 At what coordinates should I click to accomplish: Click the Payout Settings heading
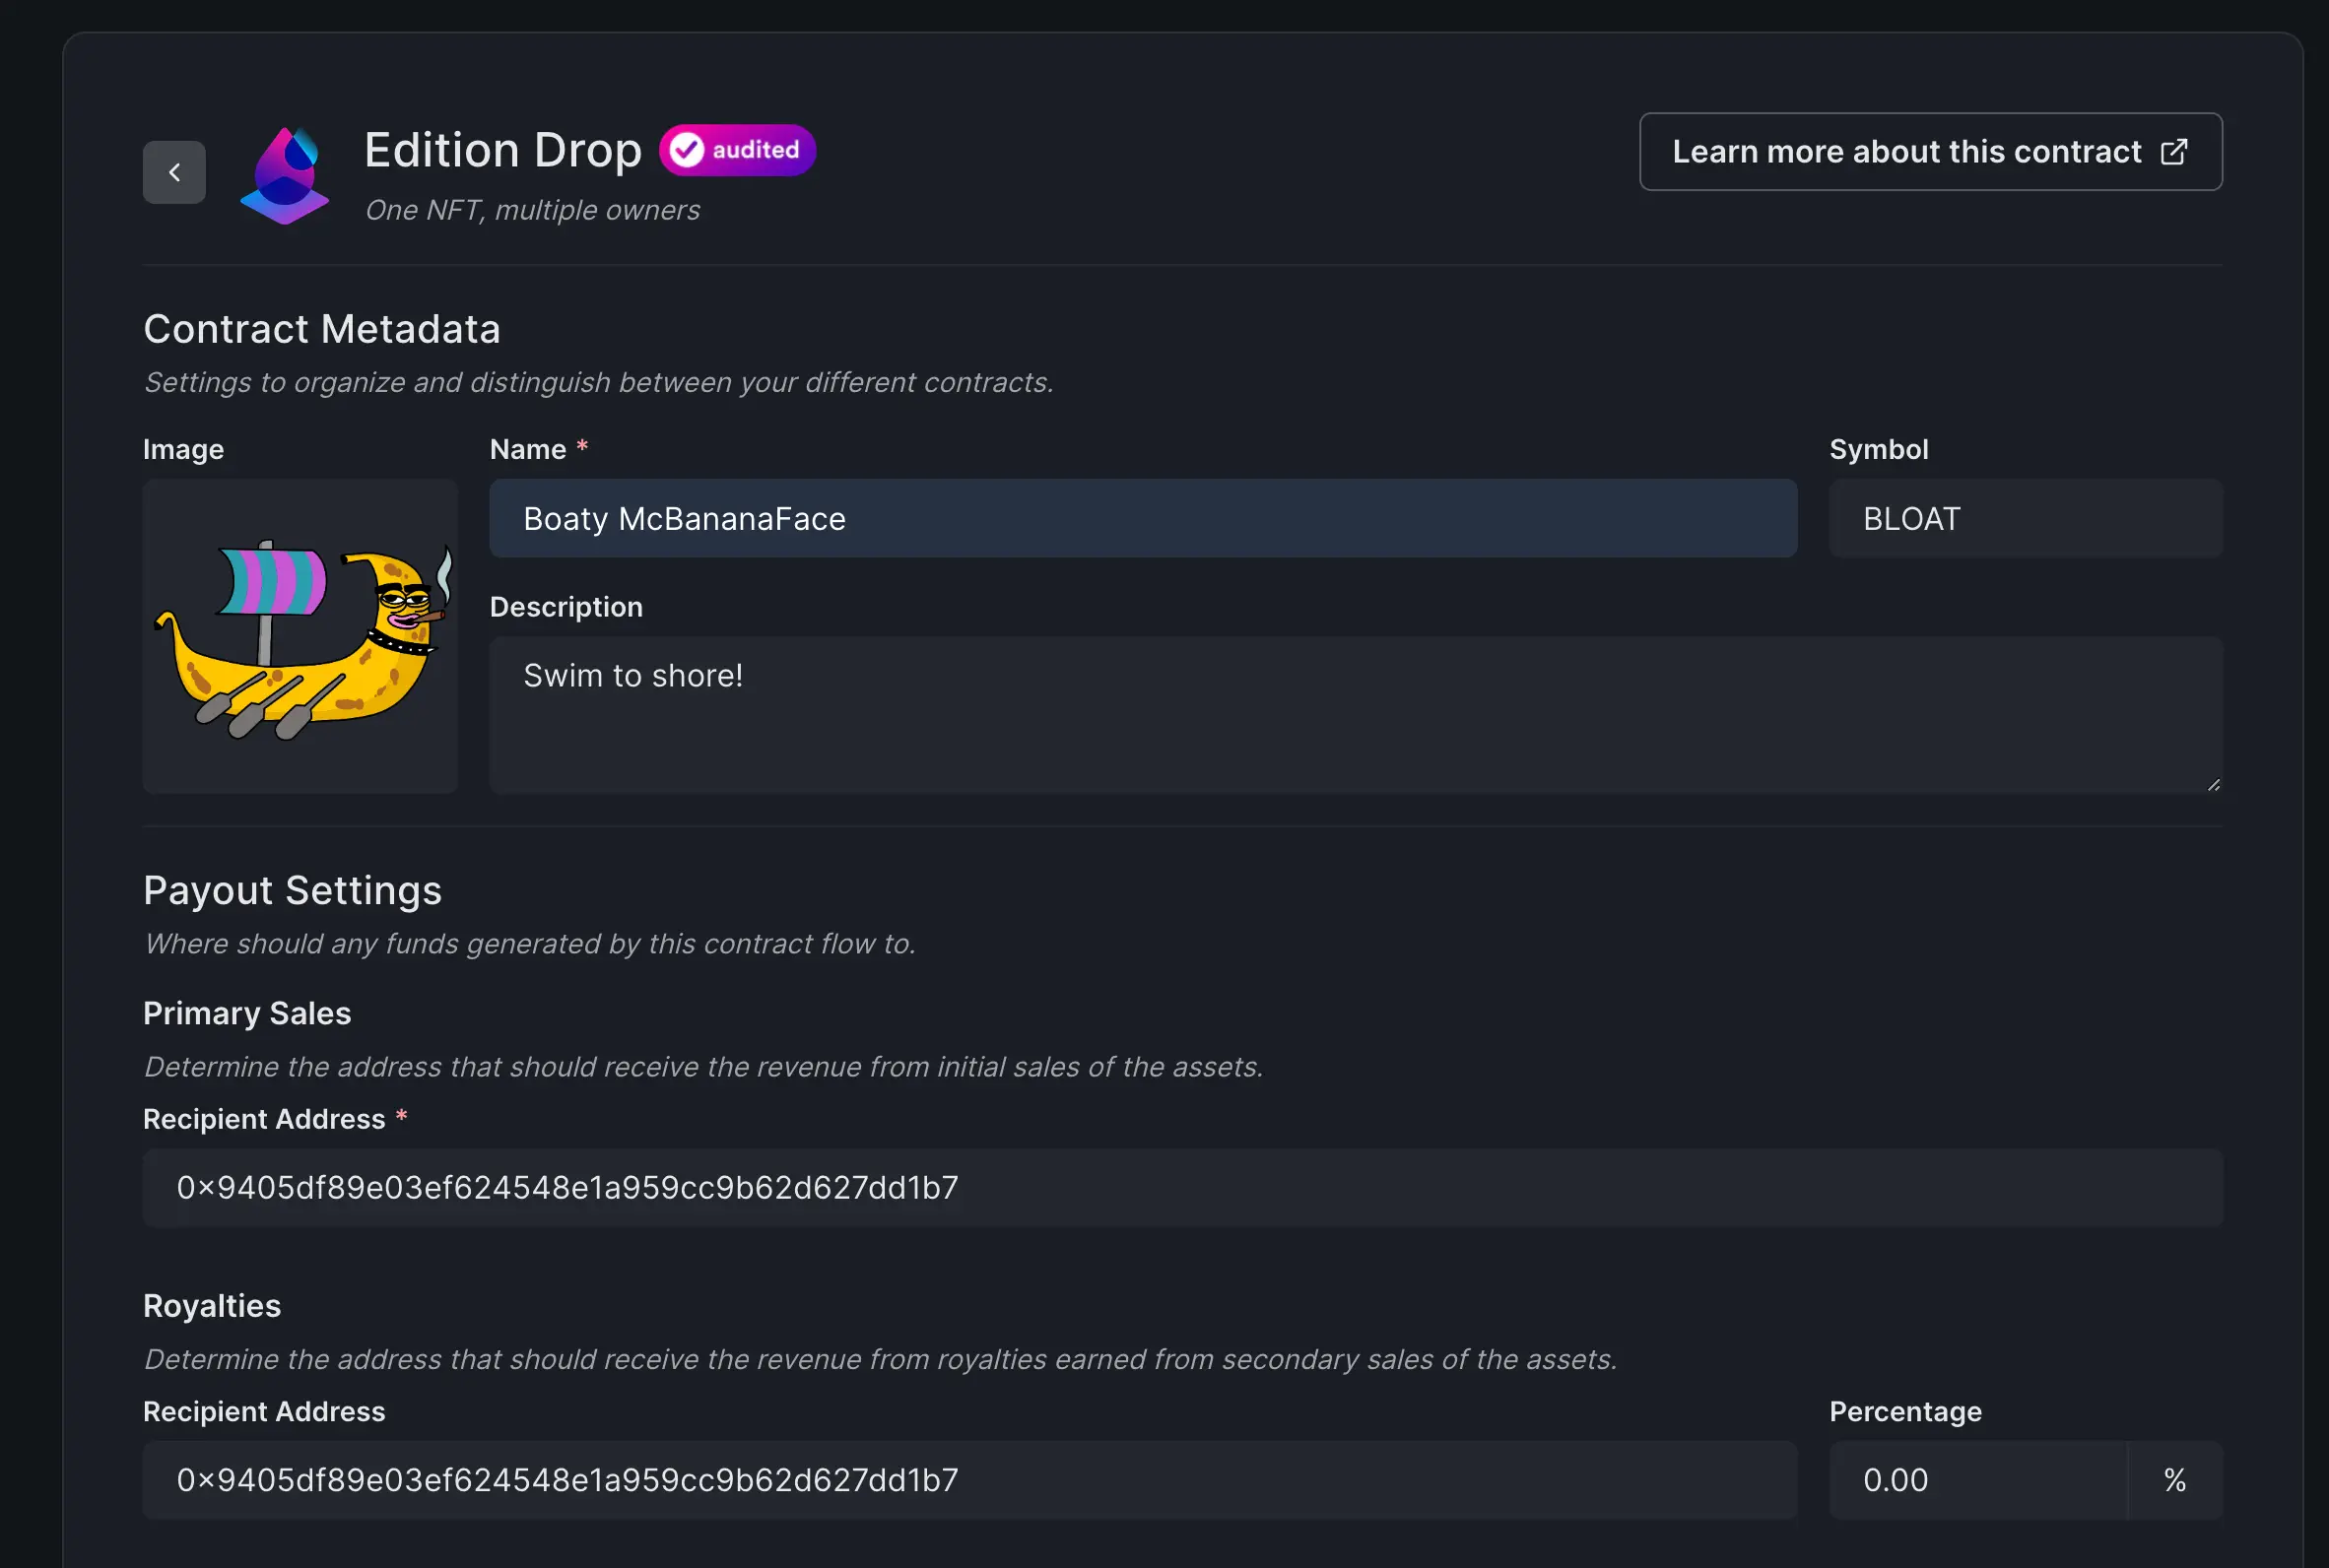pyautogui.click(x=292, y=890)
